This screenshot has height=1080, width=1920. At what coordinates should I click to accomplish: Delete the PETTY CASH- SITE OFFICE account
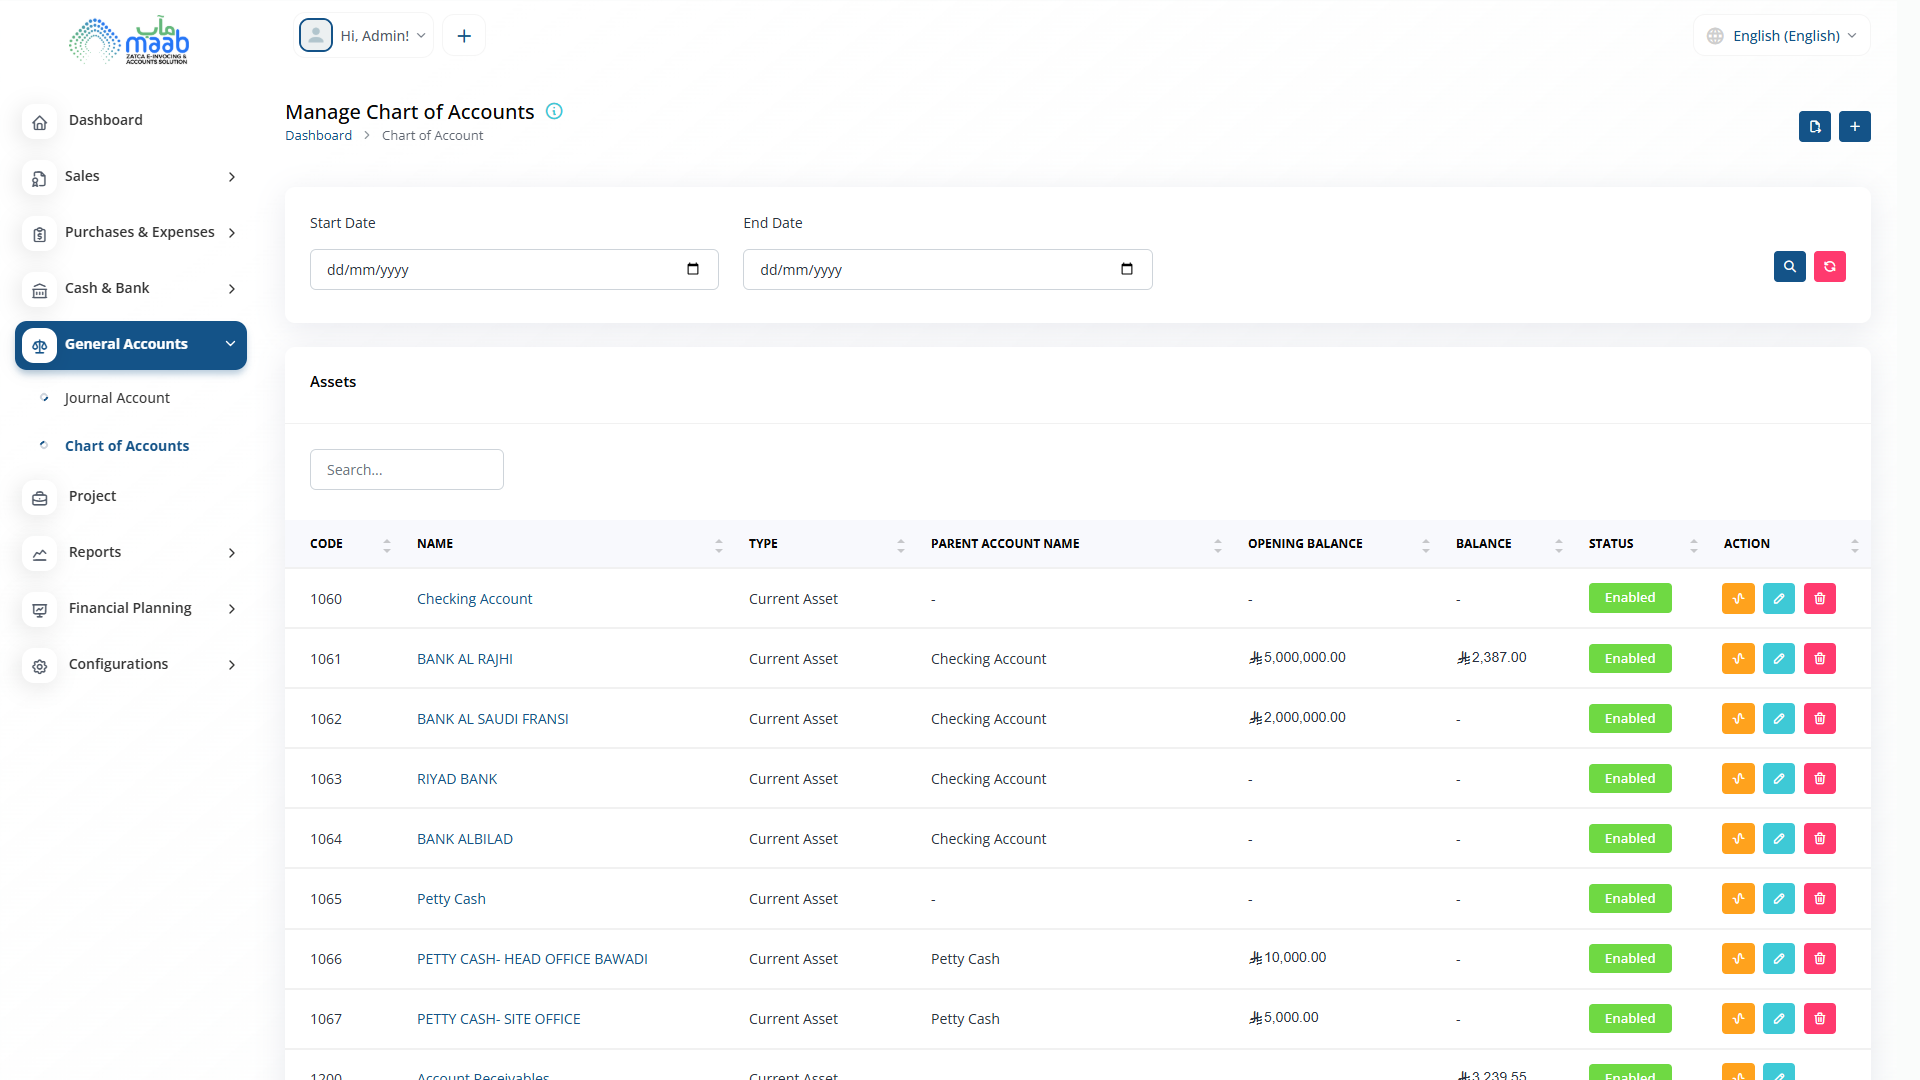click(x=1820, y=1019)
